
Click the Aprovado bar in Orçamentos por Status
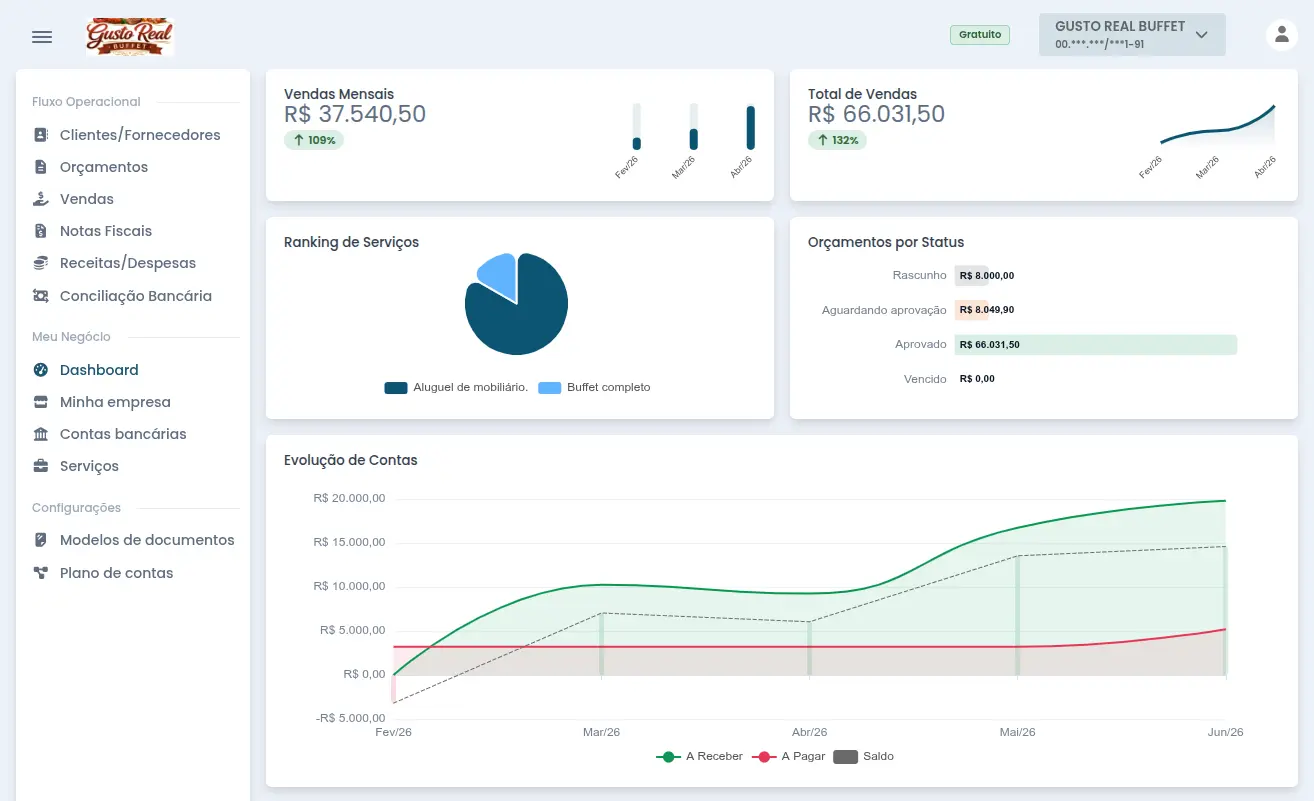click(x=1095, y=345)
